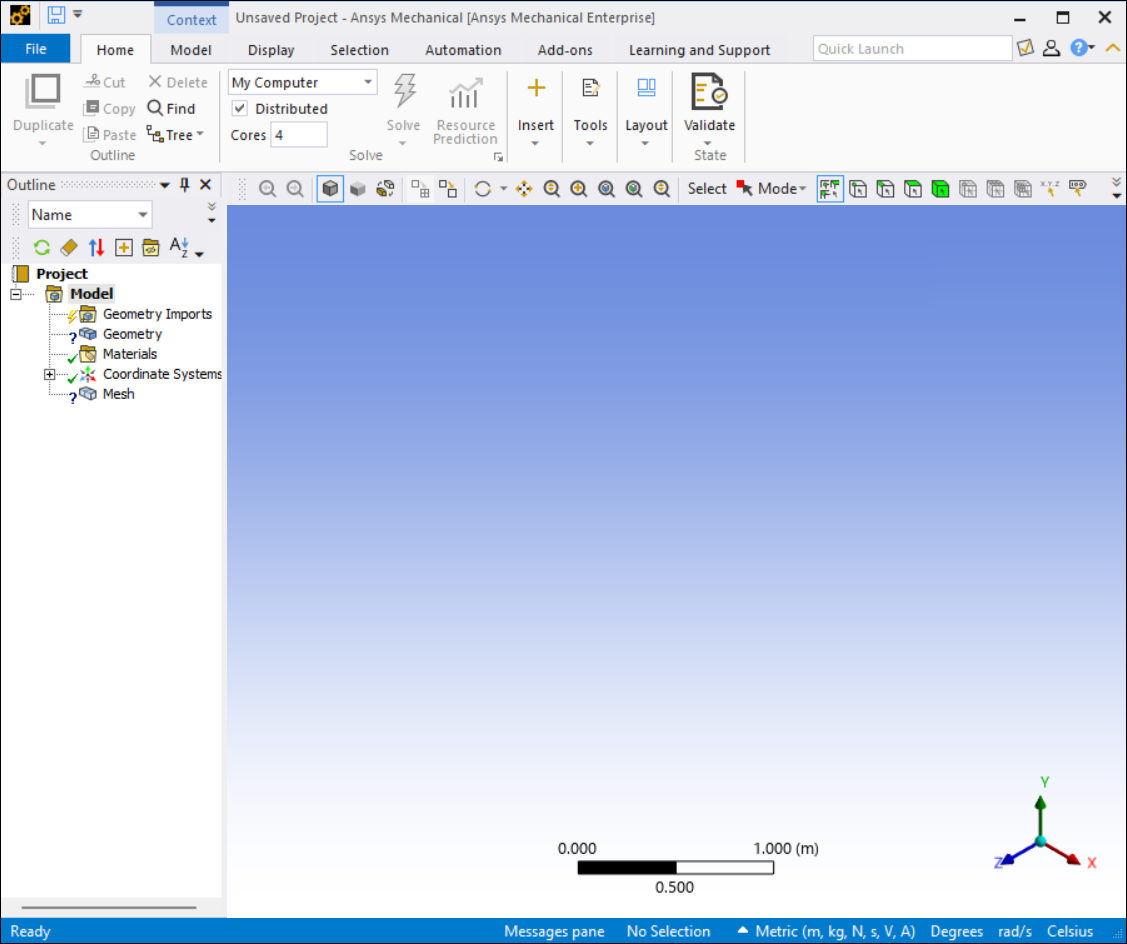The height and width of the screenshot is (944, 1127).
Task: Select the Mesh tree item
Action: [x=119, y=395]
